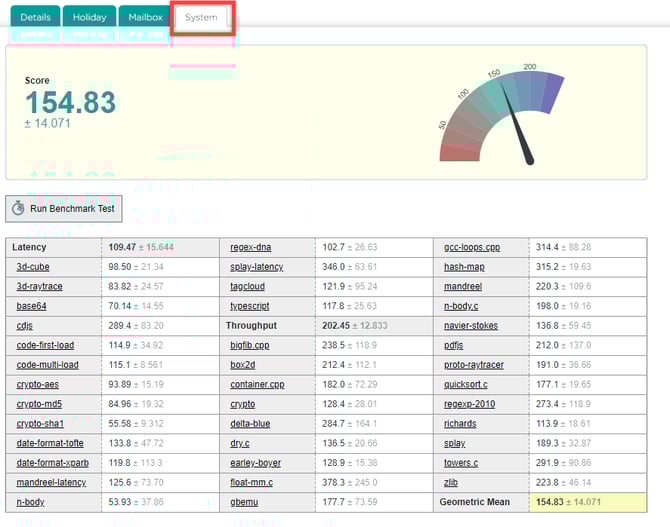Select the navier-stokes benchmark link

[x=469, y=325]
